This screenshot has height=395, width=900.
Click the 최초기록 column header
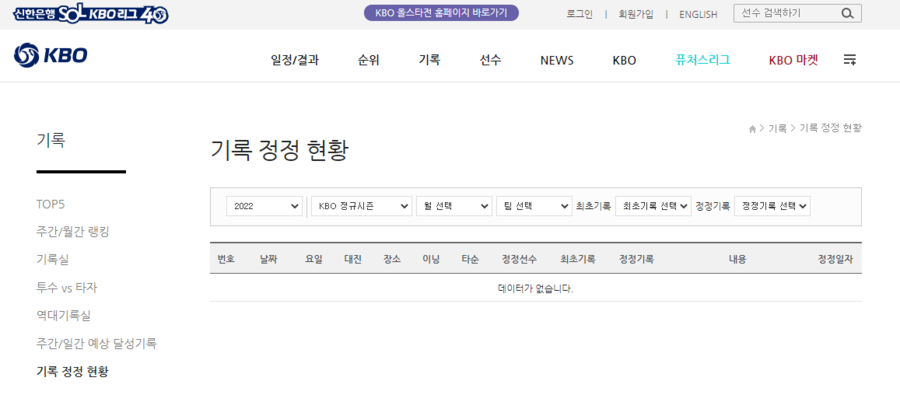point(578,260)
